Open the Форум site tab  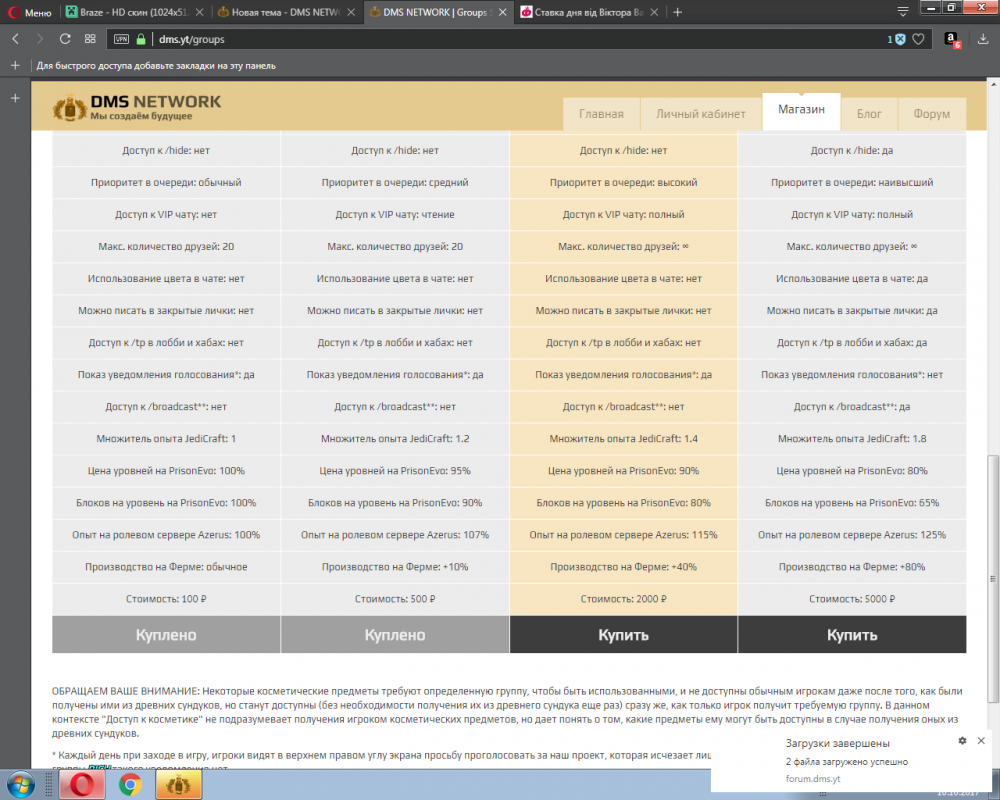(932, 114)
